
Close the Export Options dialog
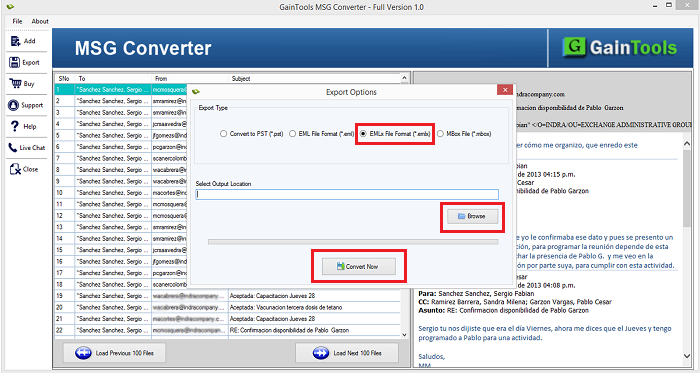504,90
